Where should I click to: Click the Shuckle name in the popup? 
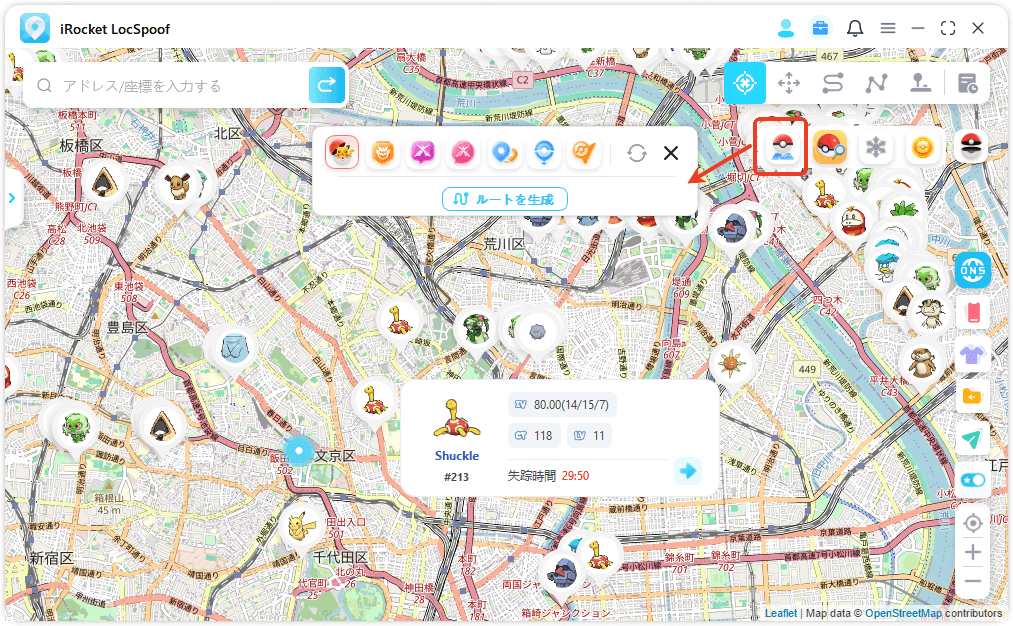(457, 455)
